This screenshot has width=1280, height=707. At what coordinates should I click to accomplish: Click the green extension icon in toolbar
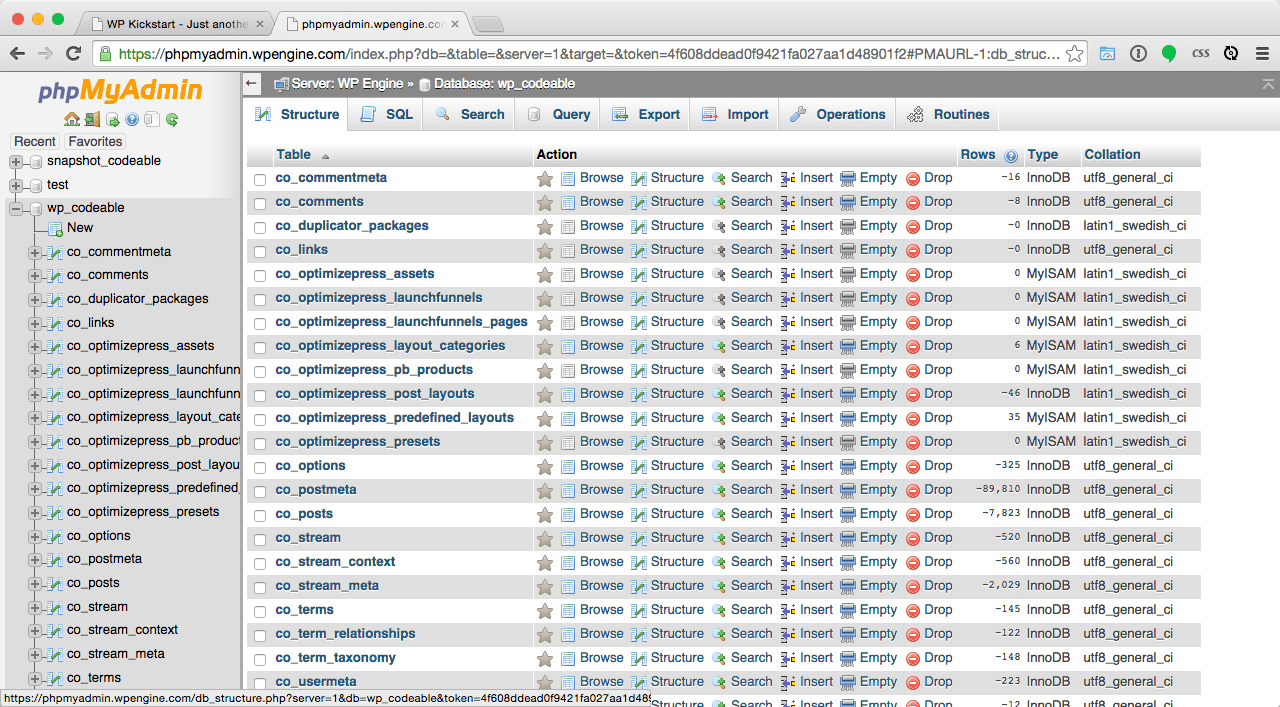pyautogui.click(x=1169, y=54)
